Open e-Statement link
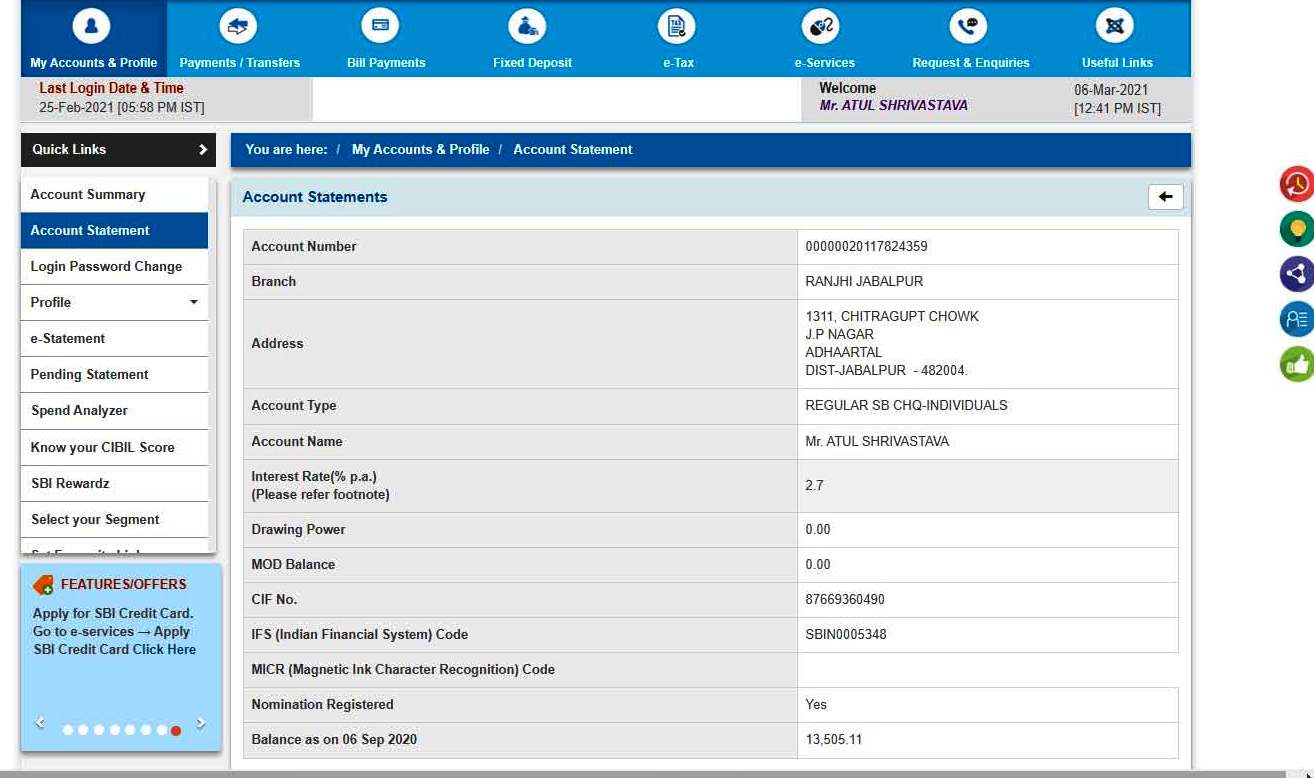Image resolution: width=1314 pixels, height=778 pixels. click(114, 338)
